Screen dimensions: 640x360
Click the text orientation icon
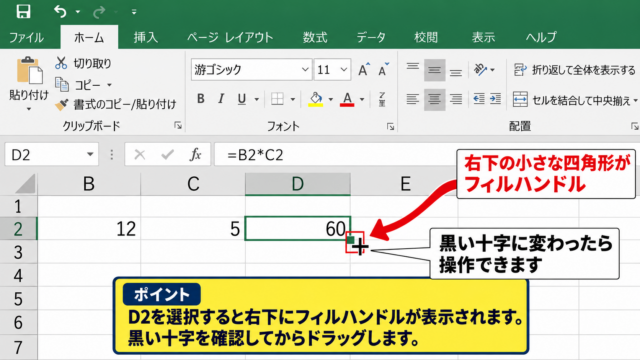pyautogui.click(x=481, y=70)
